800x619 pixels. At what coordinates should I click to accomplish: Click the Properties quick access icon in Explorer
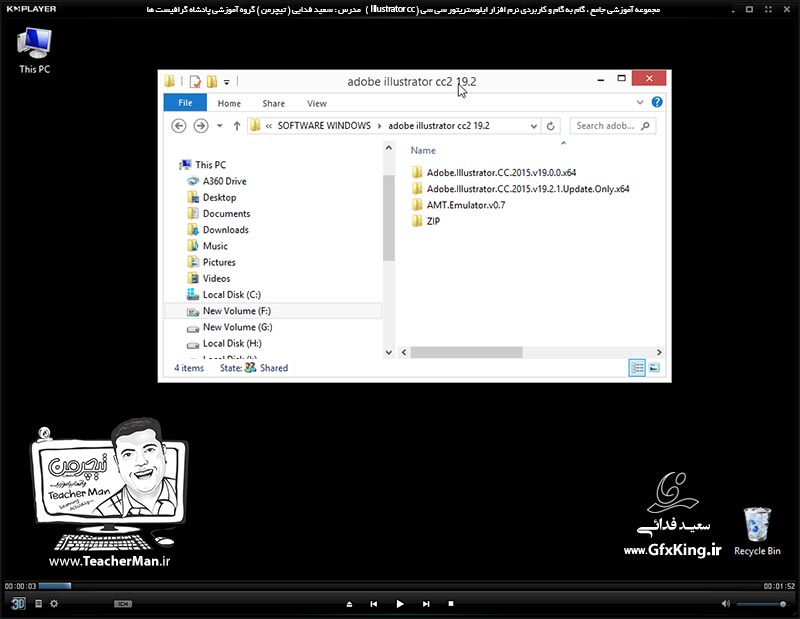click(195, 81)
